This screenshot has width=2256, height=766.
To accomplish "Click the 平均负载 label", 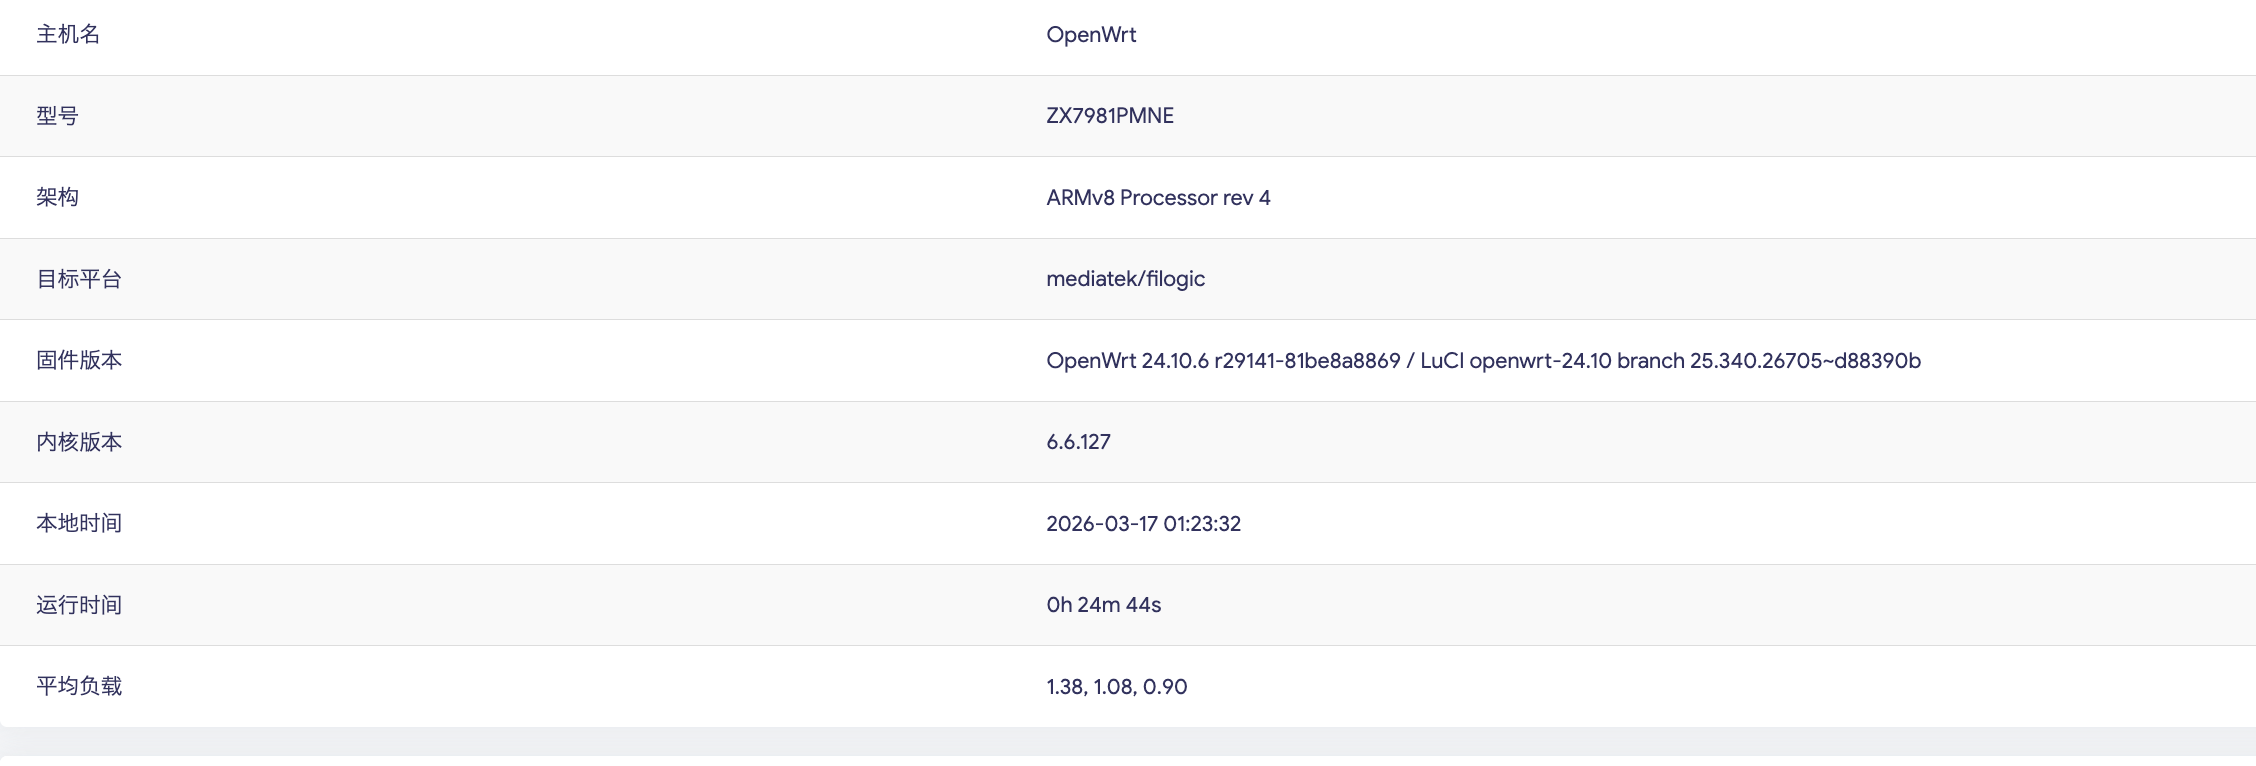I will pos(79,687).
